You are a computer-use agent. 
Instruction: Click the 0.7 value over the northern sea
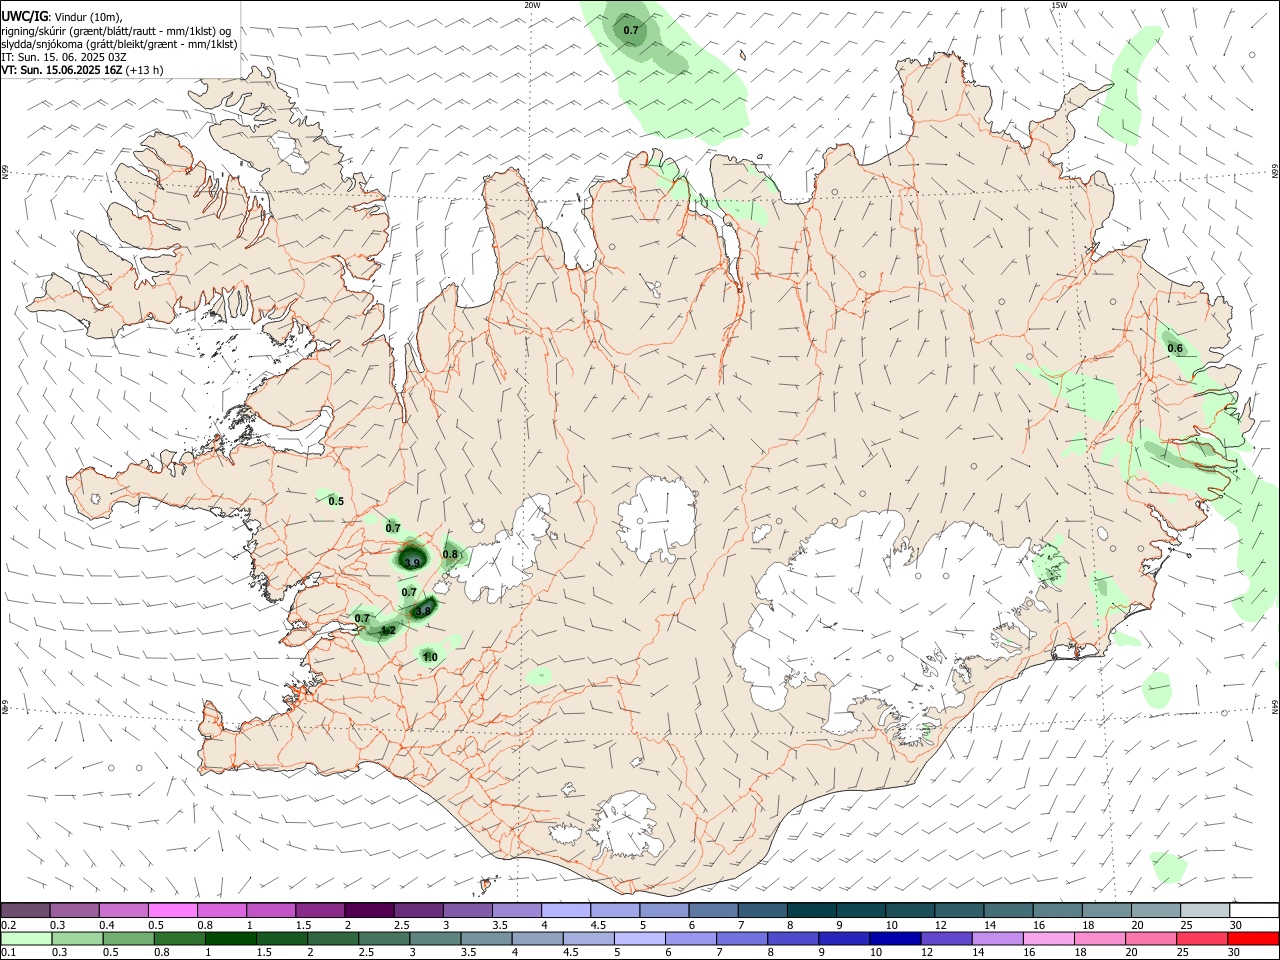pos(631,30)
